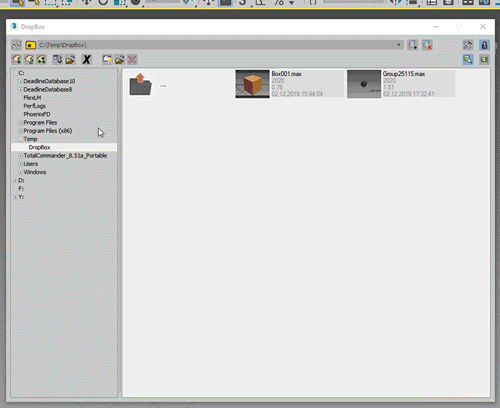The image size is (500, 408).
Task: Click the yellow favorites folder icon
Action: (31, 45)
